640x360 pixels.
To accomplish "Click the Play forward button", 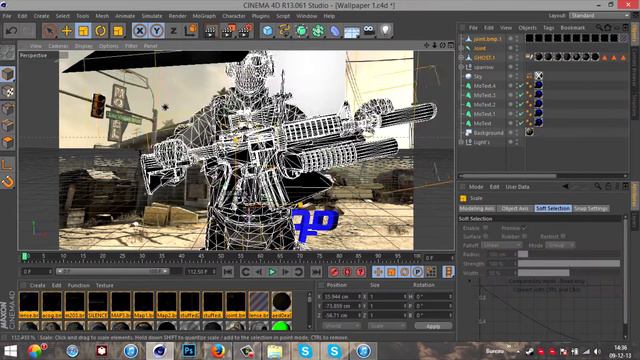I will 272,272.
